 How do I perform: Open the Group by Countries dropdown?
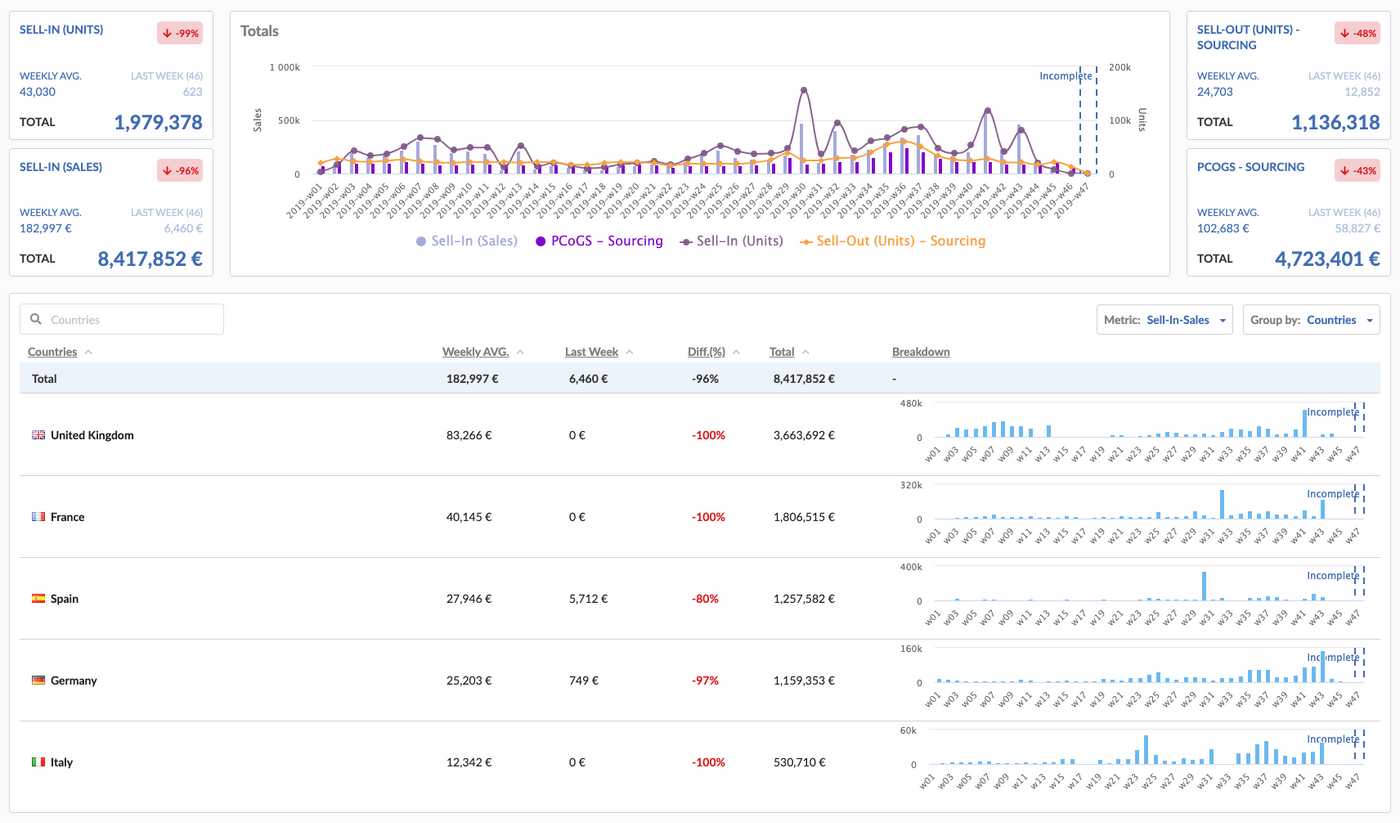[1311, 320]
